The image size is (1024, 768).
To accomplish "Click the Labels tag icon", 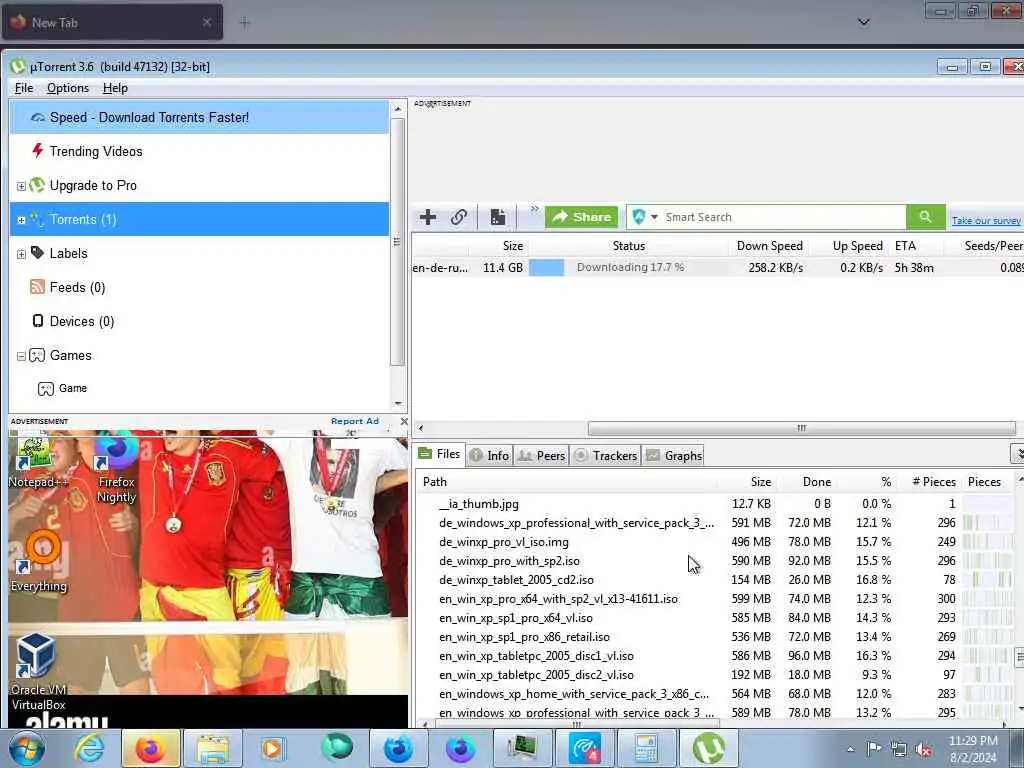I will (38, 253).
